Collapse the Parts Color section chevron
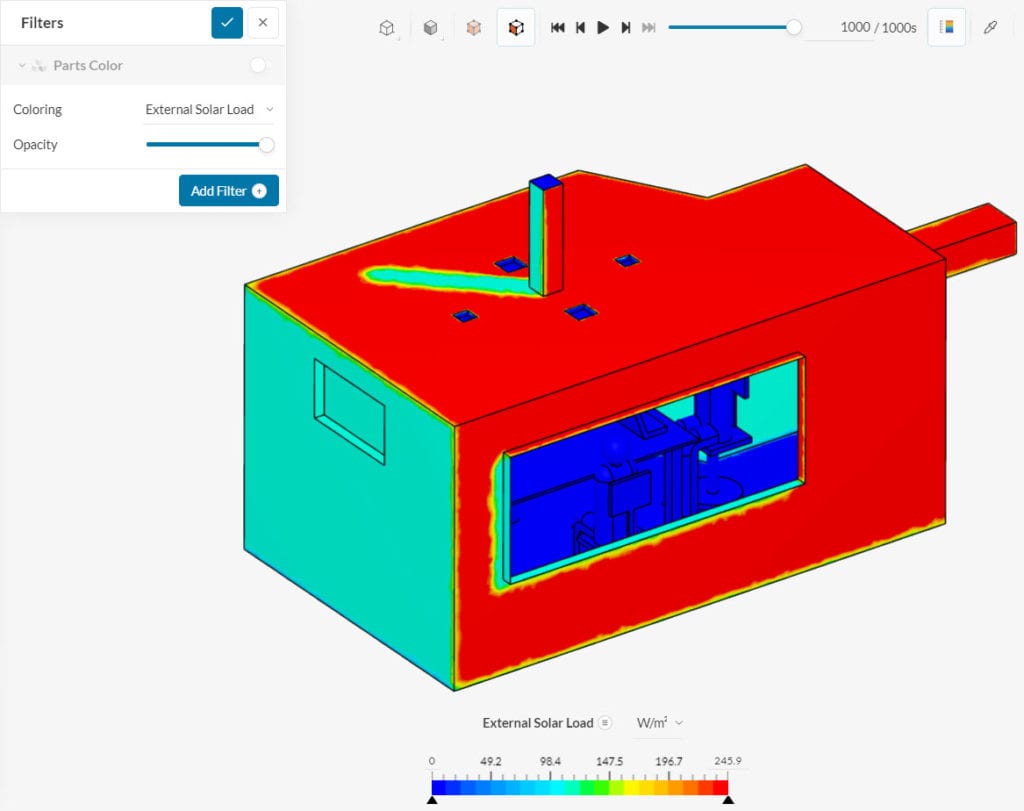 (x=21, y=64)
